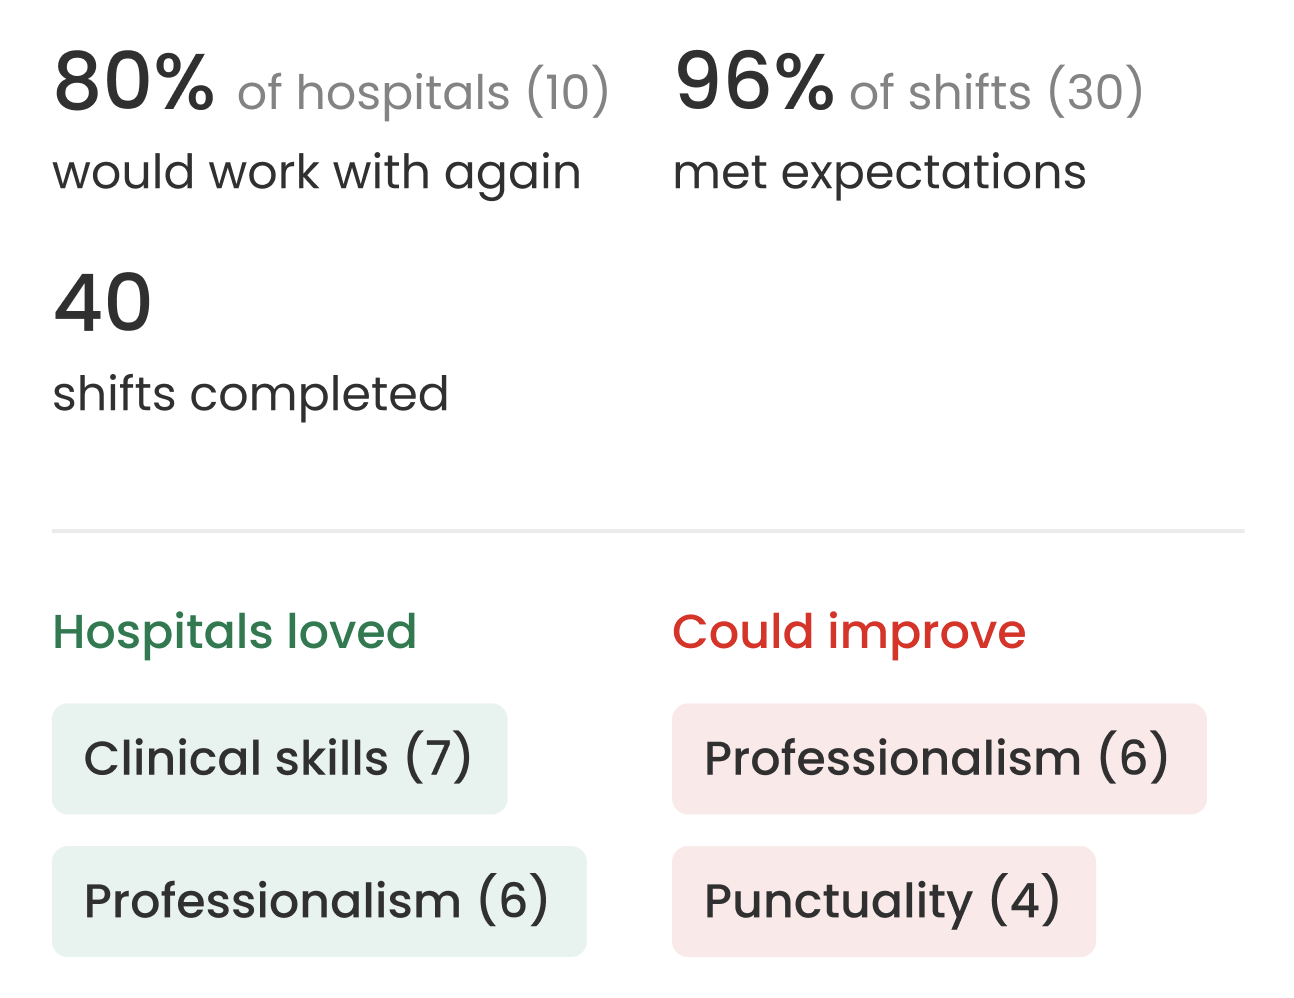Image resolution: width=1294 pixels, height=998 pixels.
Task: Select the 'of hospitals (10)' text
Action: pos(423,92)
